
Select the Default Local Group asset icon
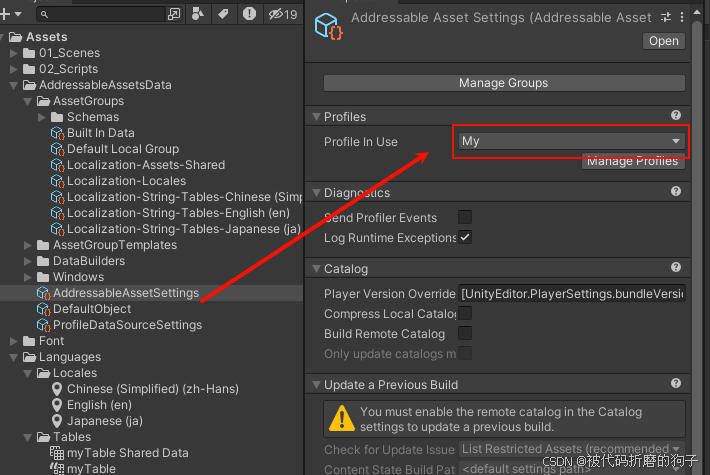[57, 149]
